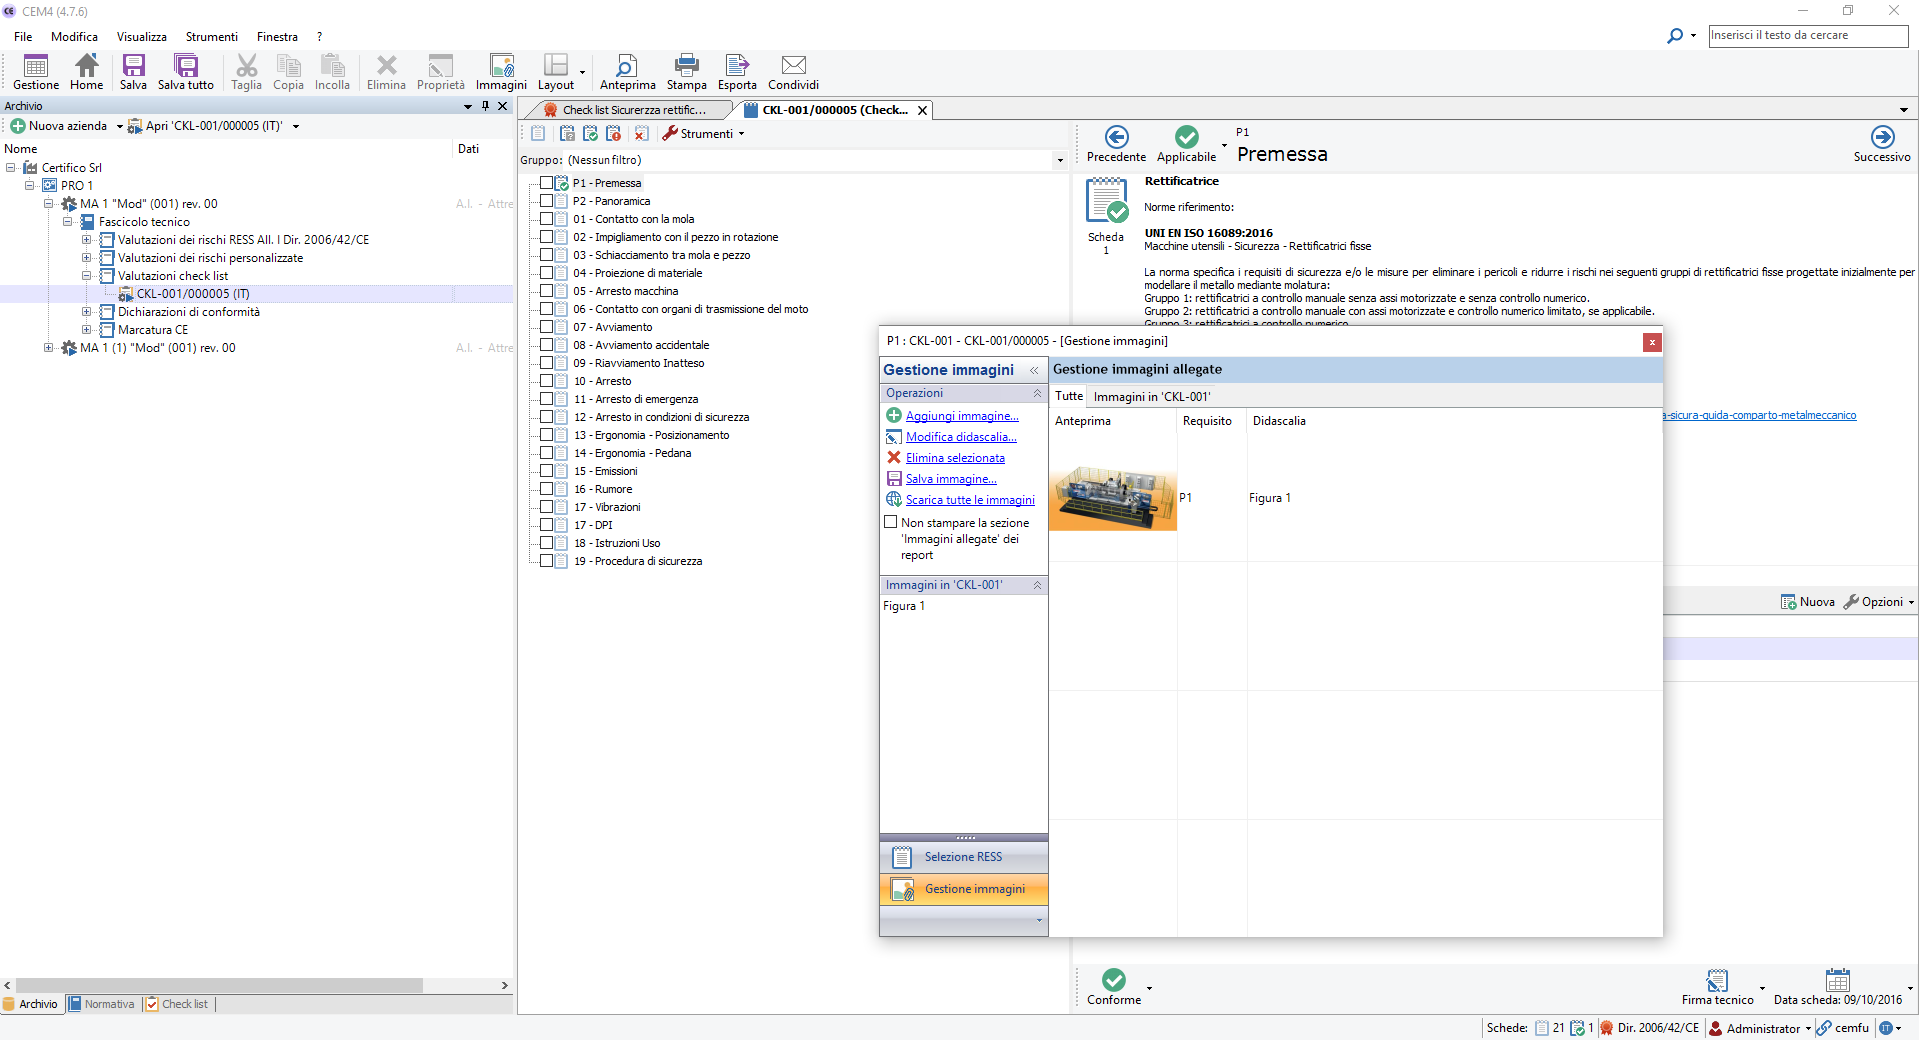Click the Condividi envelope icon

click(793, 67)
